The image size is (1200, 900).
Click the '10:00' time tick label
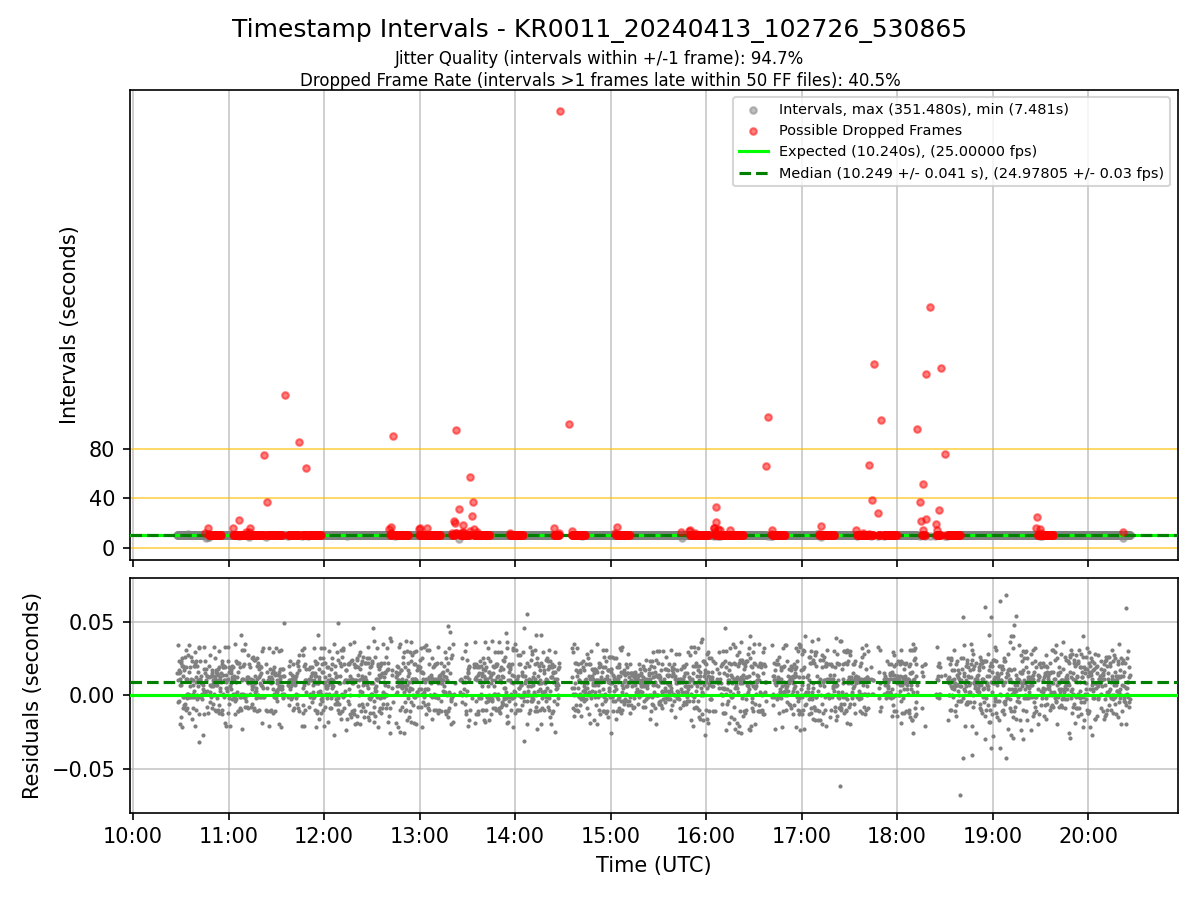coord(133,834)
